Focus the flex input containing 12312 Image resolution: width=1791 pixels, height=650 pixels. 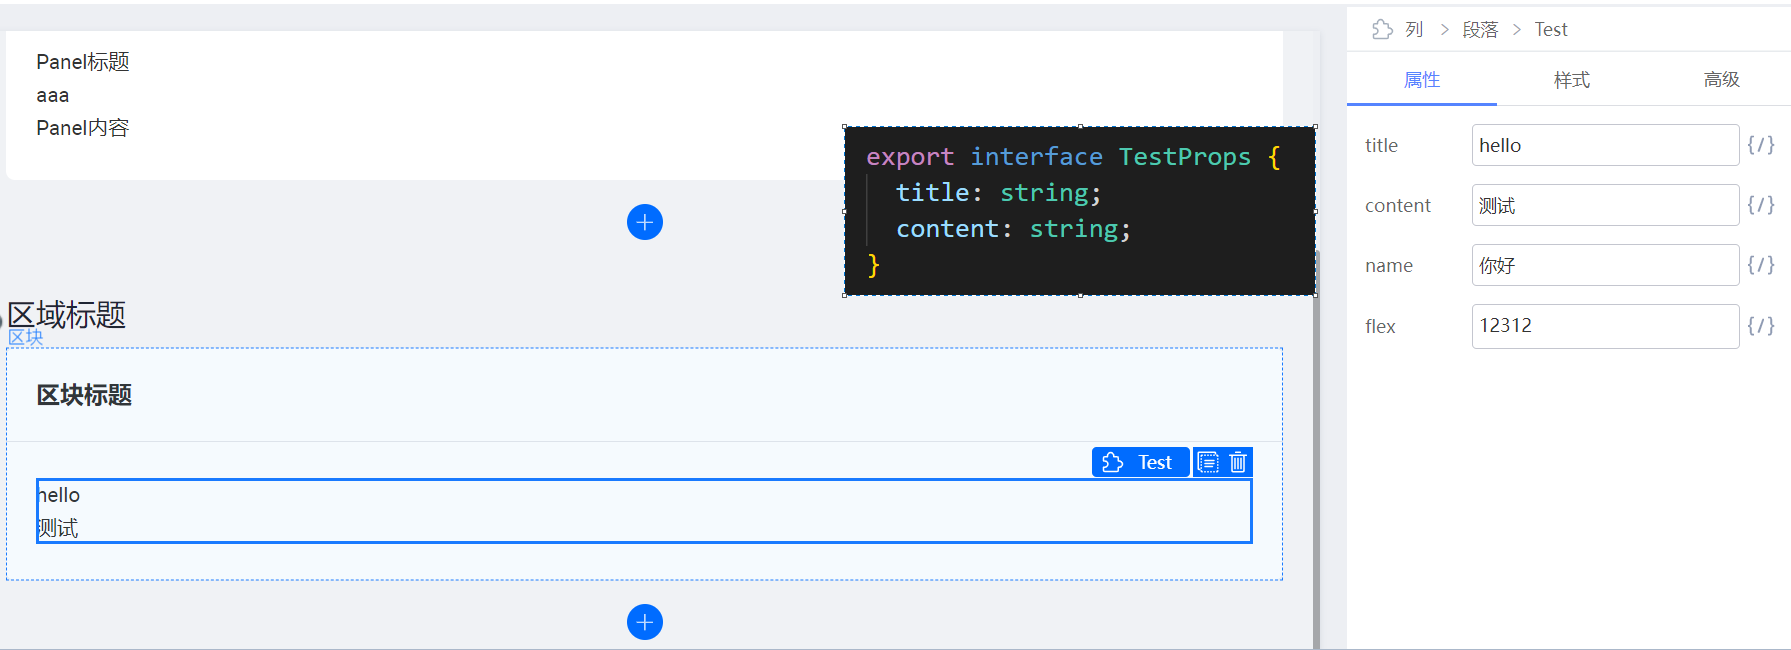1605,326
